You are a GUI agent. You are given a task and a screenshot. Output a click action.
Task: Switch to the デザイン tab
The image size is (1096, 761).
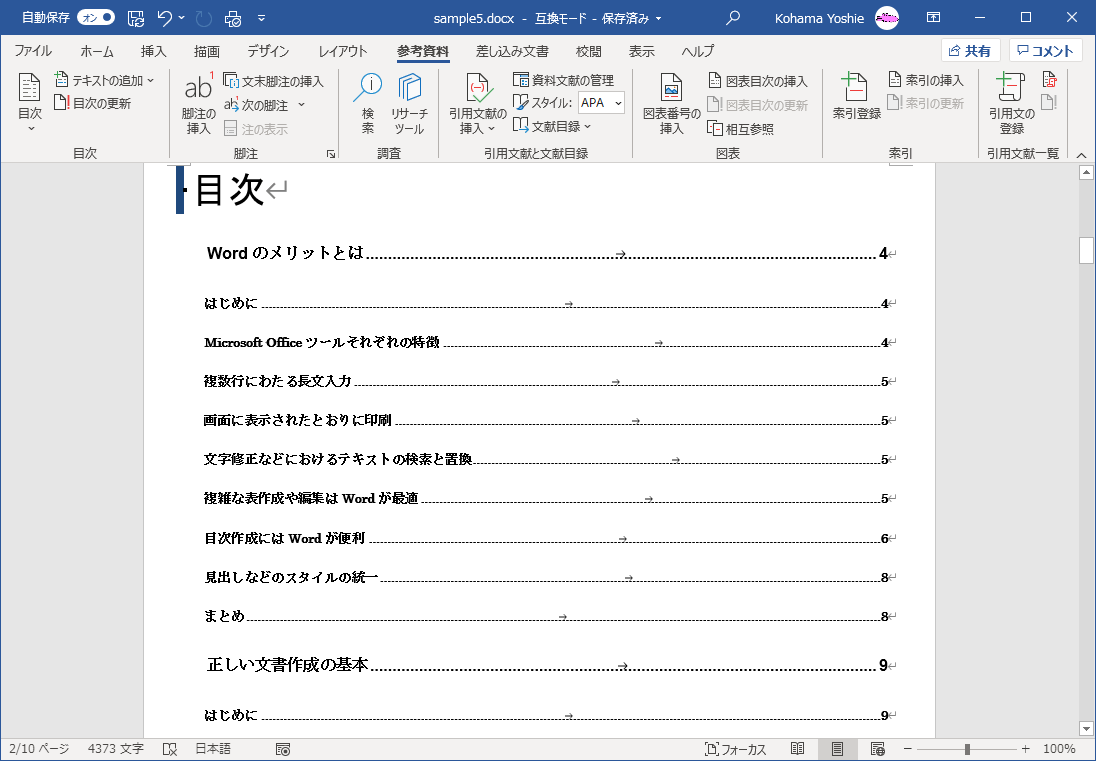click(268, 51)
